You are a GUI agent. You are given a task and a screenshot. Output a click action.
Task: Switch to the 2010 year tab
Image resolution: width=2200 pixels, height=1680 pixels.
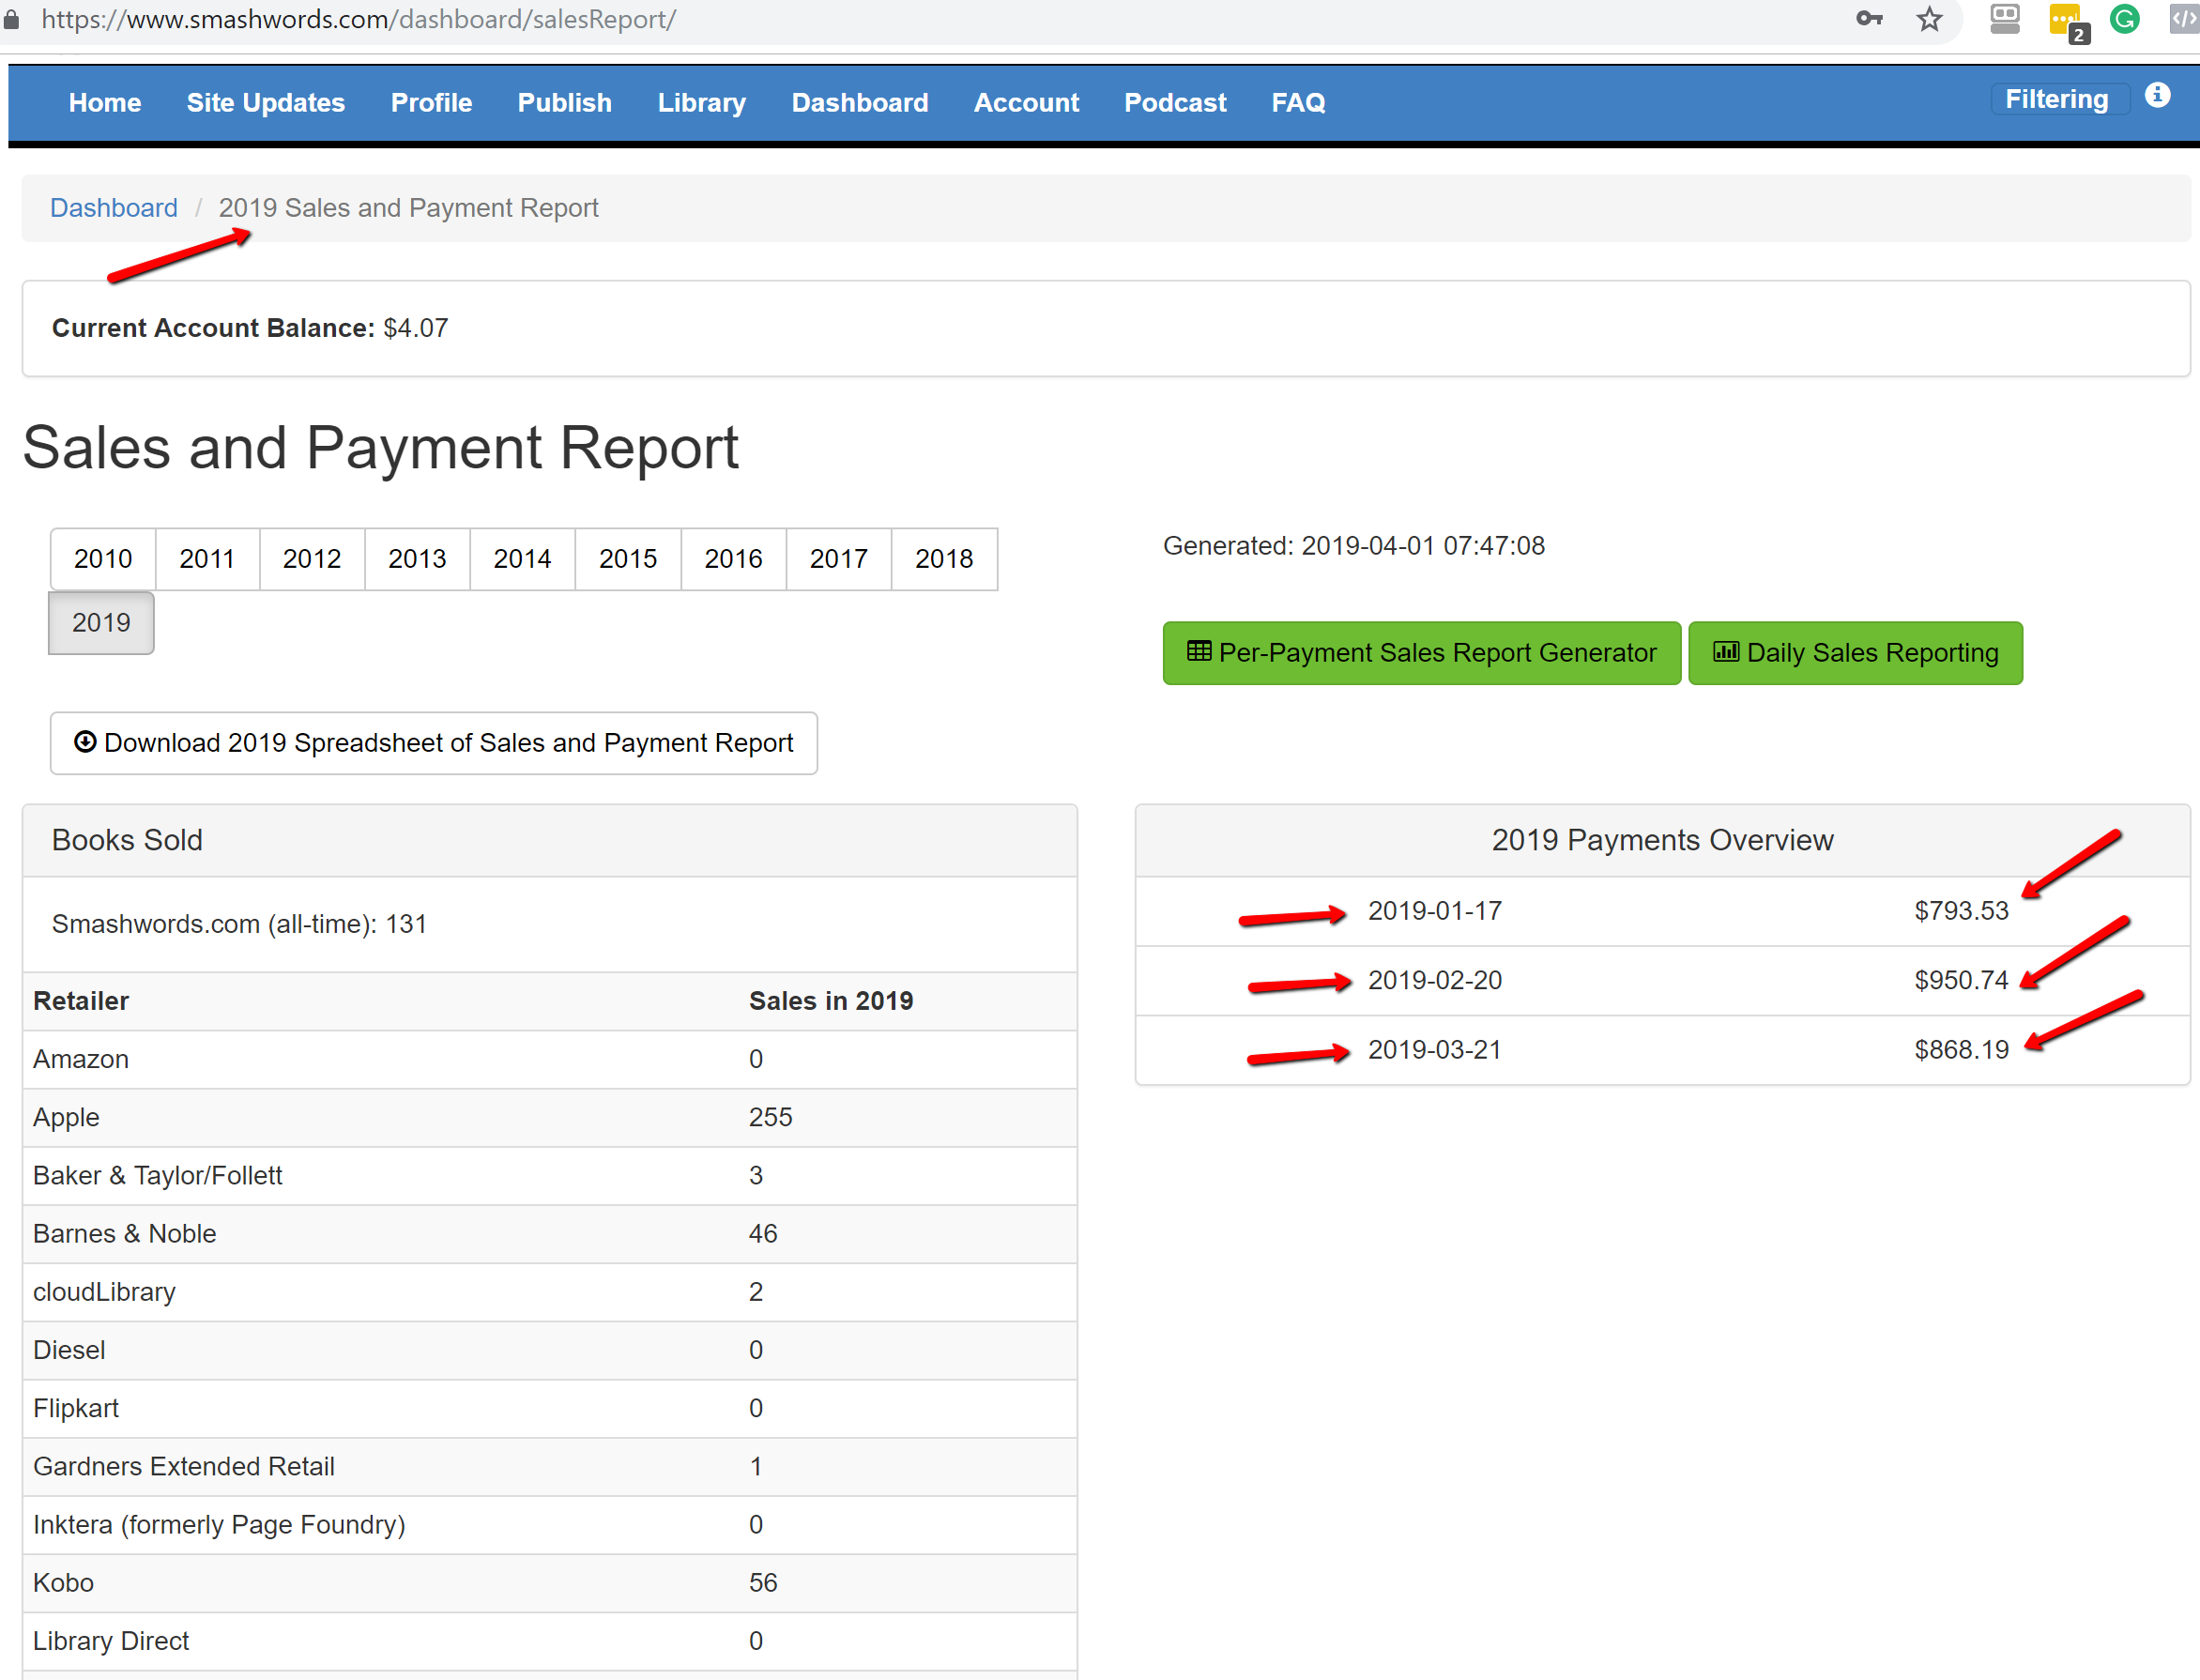(x=103, y=559)
